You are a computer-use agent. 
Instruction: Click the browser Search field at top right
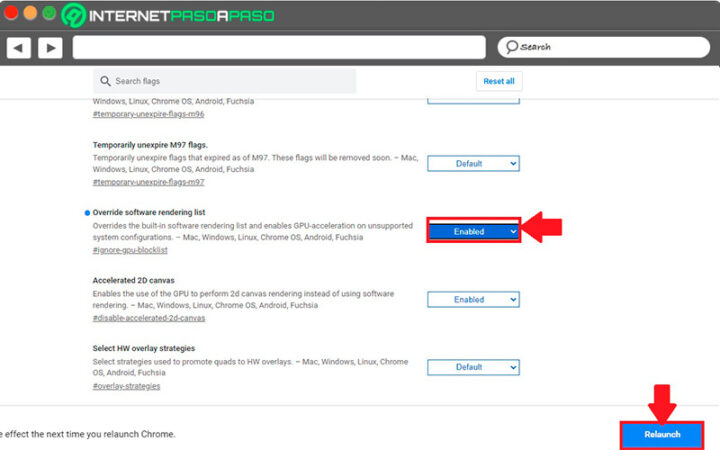click(x=603, y=47)
